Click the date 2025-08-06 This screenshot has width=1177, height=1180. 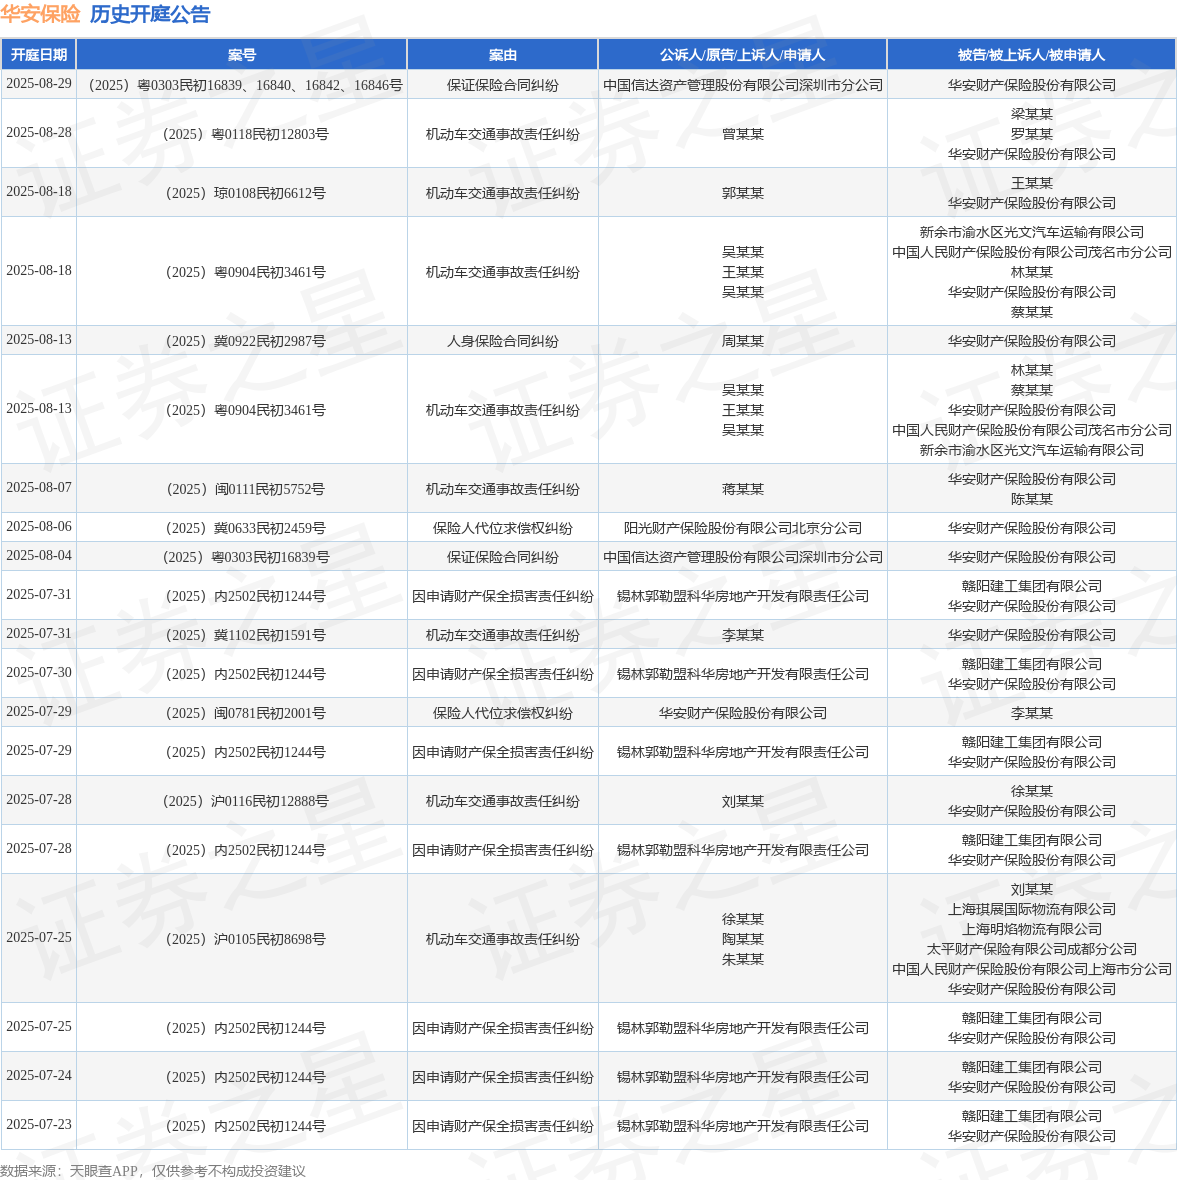(x=39, y=527)
